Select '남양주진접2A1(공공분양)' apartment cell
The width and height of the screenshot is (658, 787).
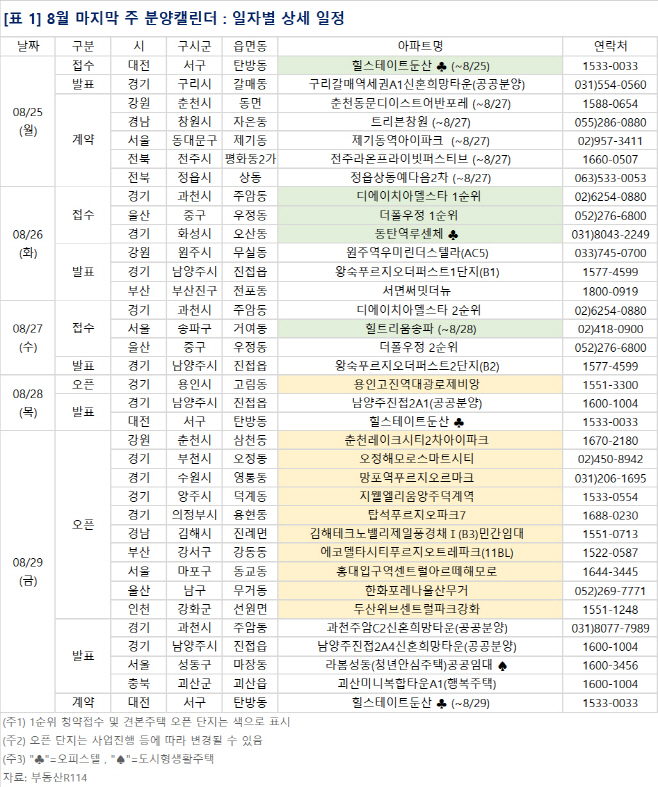tap(420, 403)
